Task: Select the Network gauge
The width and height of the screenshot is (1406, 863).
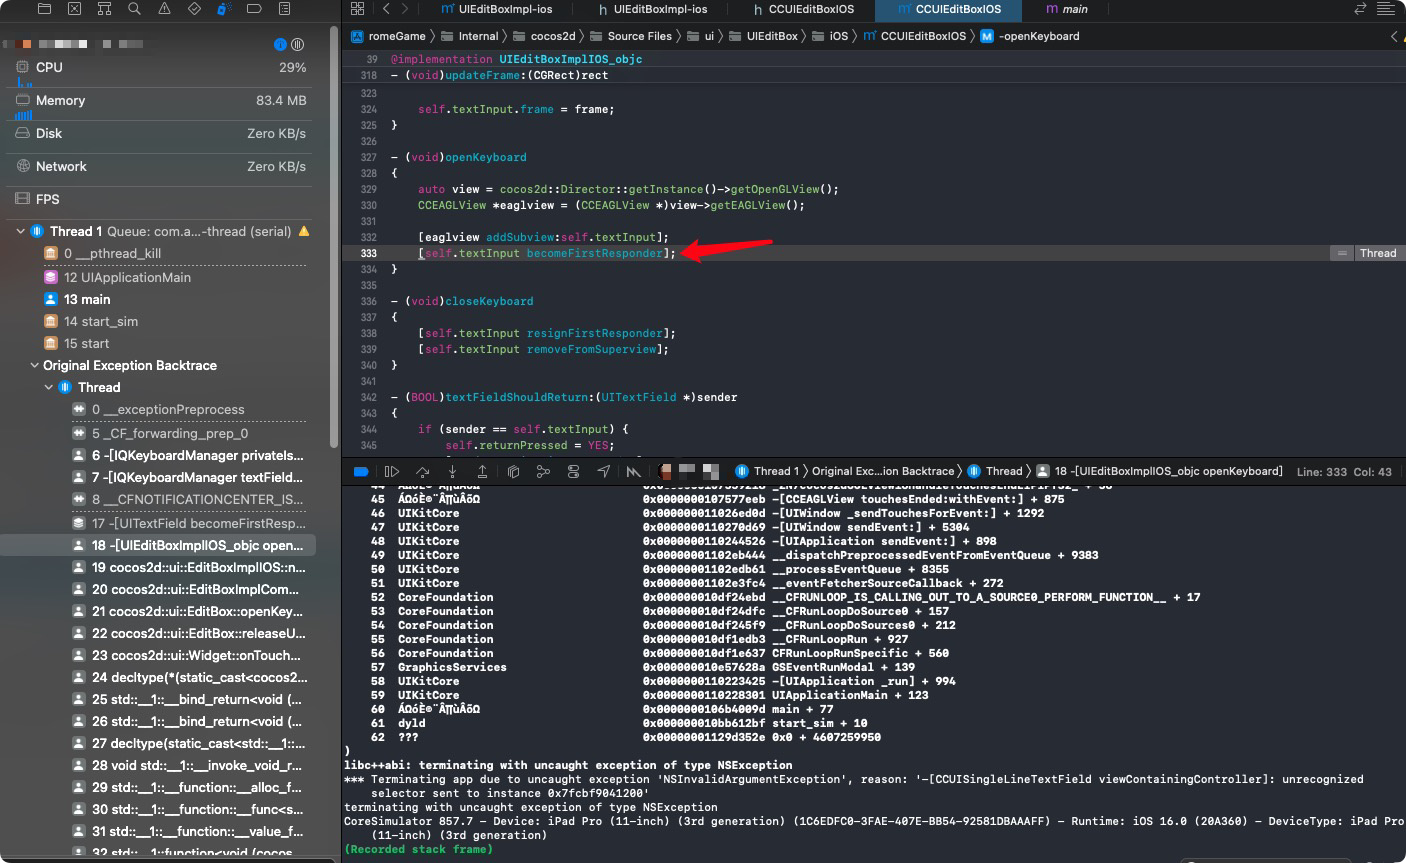Action: pos(161,167)
